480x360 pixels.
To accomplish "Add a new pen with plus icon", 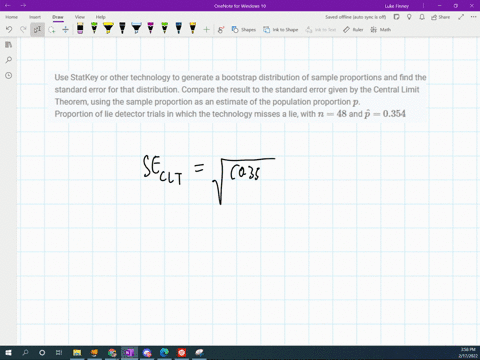I will pos(206,30).
